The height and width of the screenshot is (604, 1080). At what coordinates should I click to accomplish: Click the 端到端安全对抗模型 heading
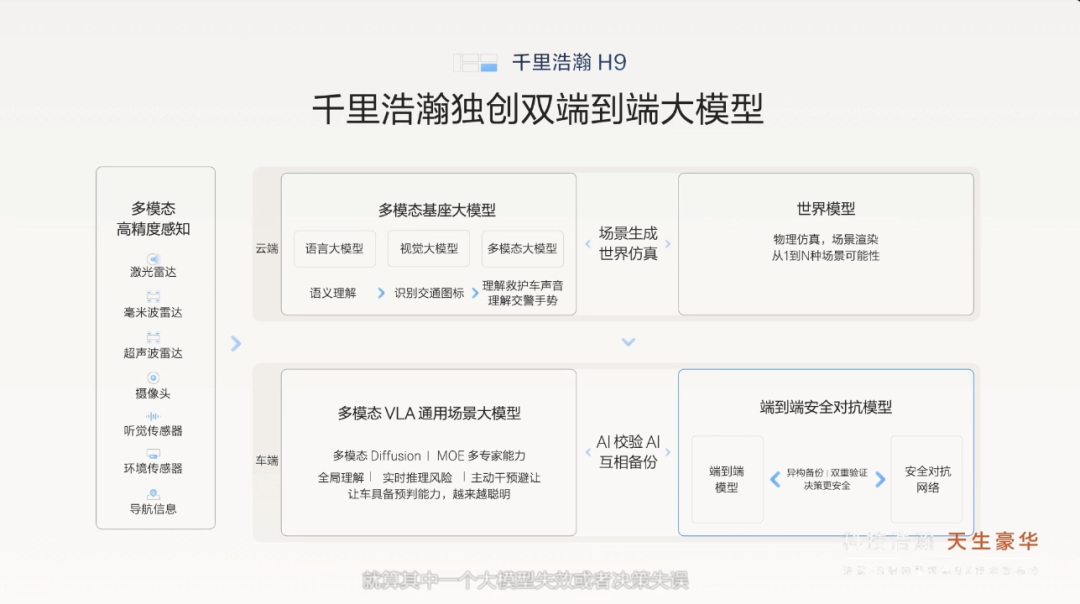tap(826, 407)
